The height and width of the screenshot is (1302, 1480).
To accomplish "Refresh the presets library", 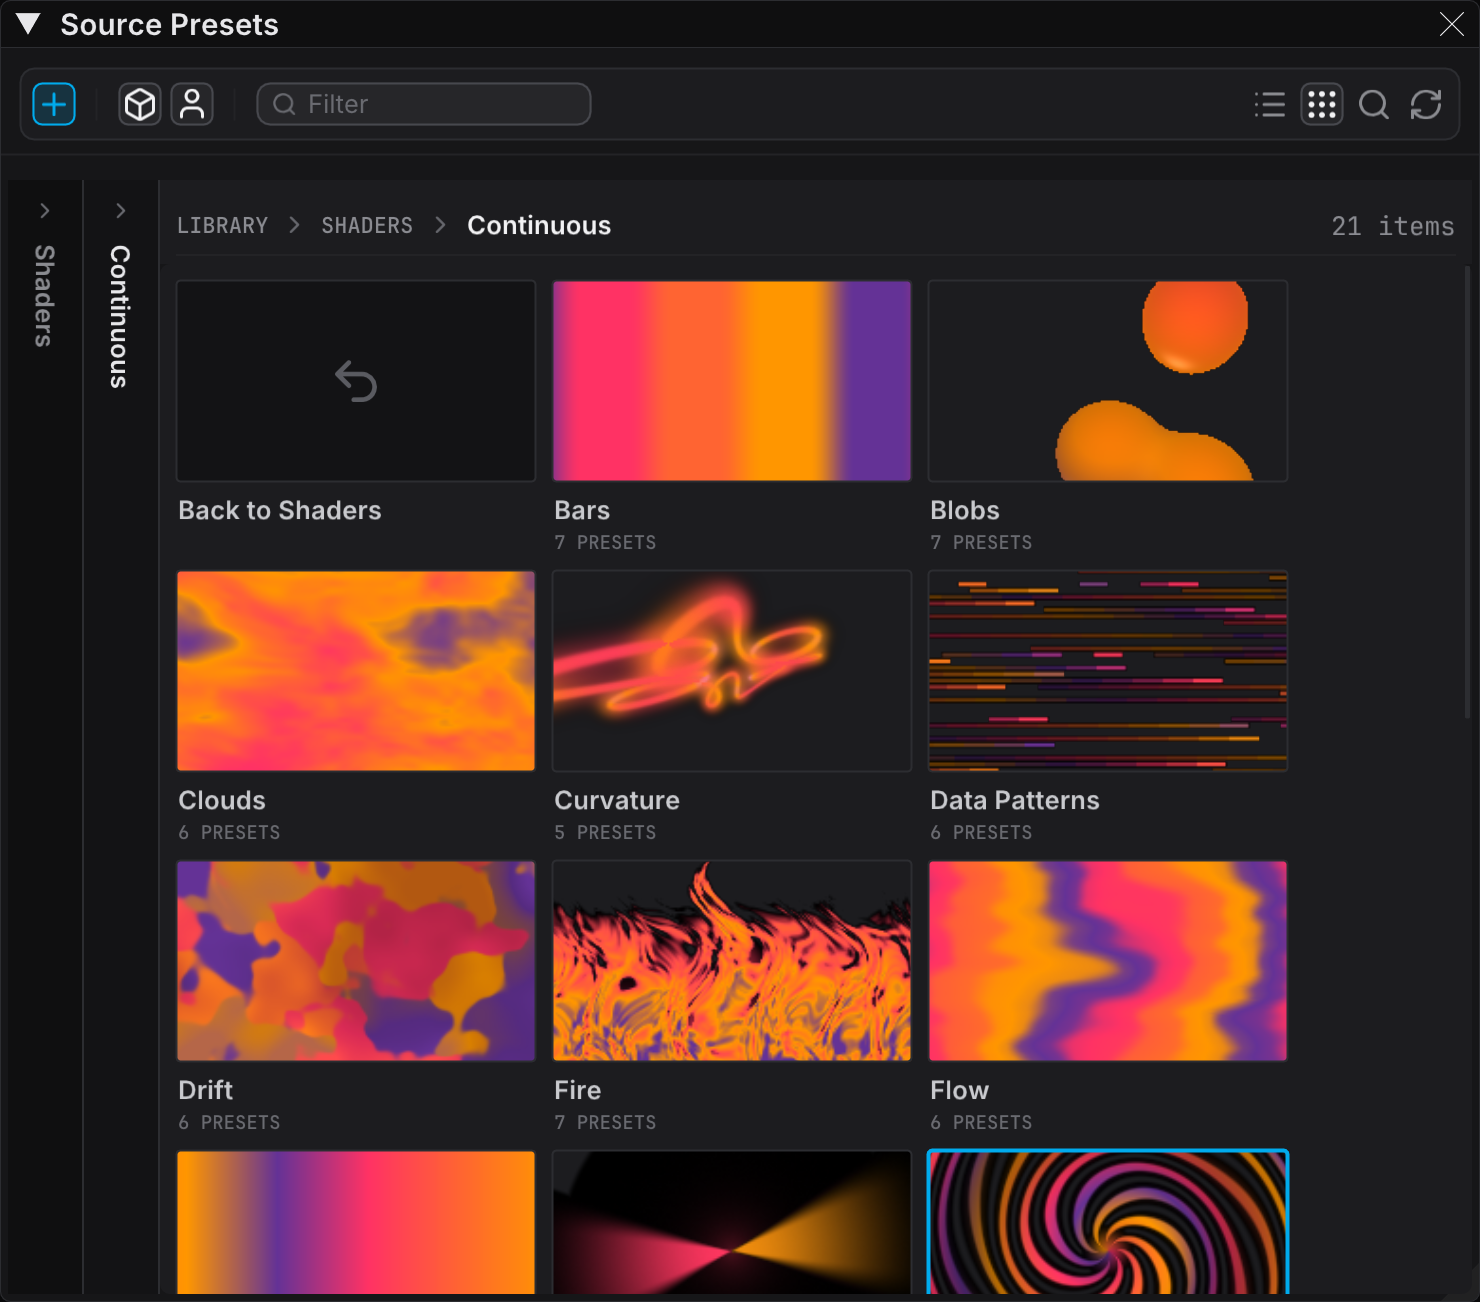I will 1426,104.
